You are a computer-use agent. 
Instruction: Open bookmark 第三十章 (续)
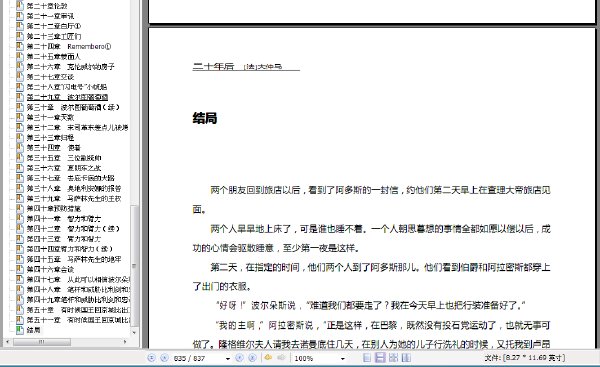click(x=73, y=107)
